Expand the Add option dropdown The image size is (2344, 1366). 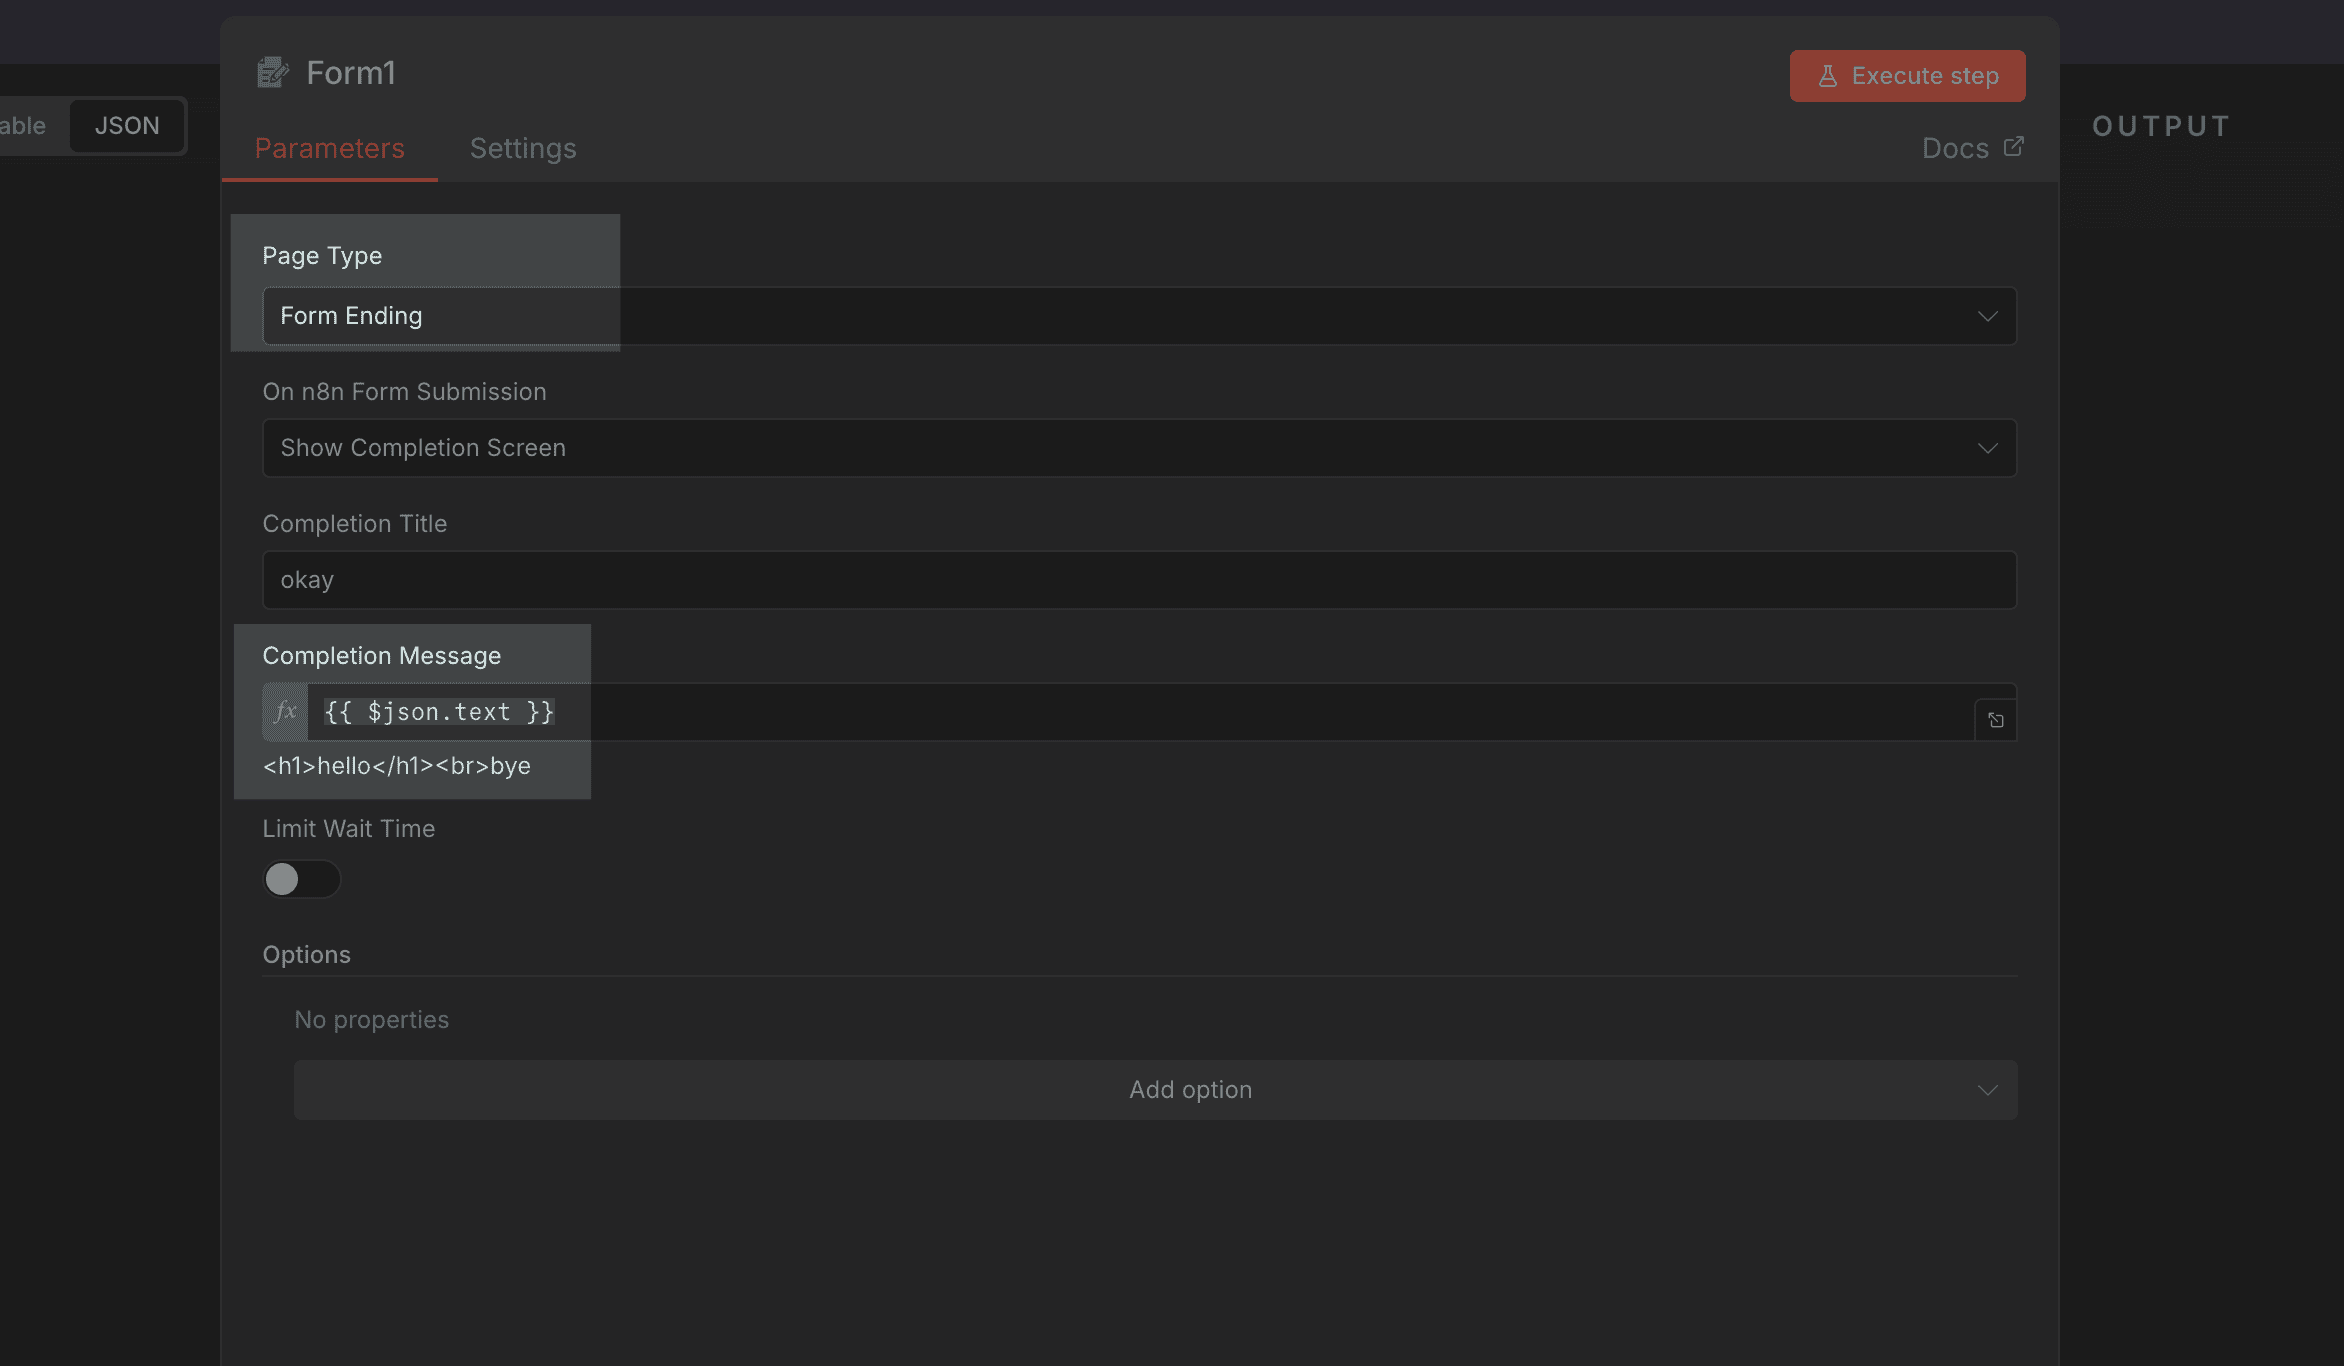point(1189,1089)
